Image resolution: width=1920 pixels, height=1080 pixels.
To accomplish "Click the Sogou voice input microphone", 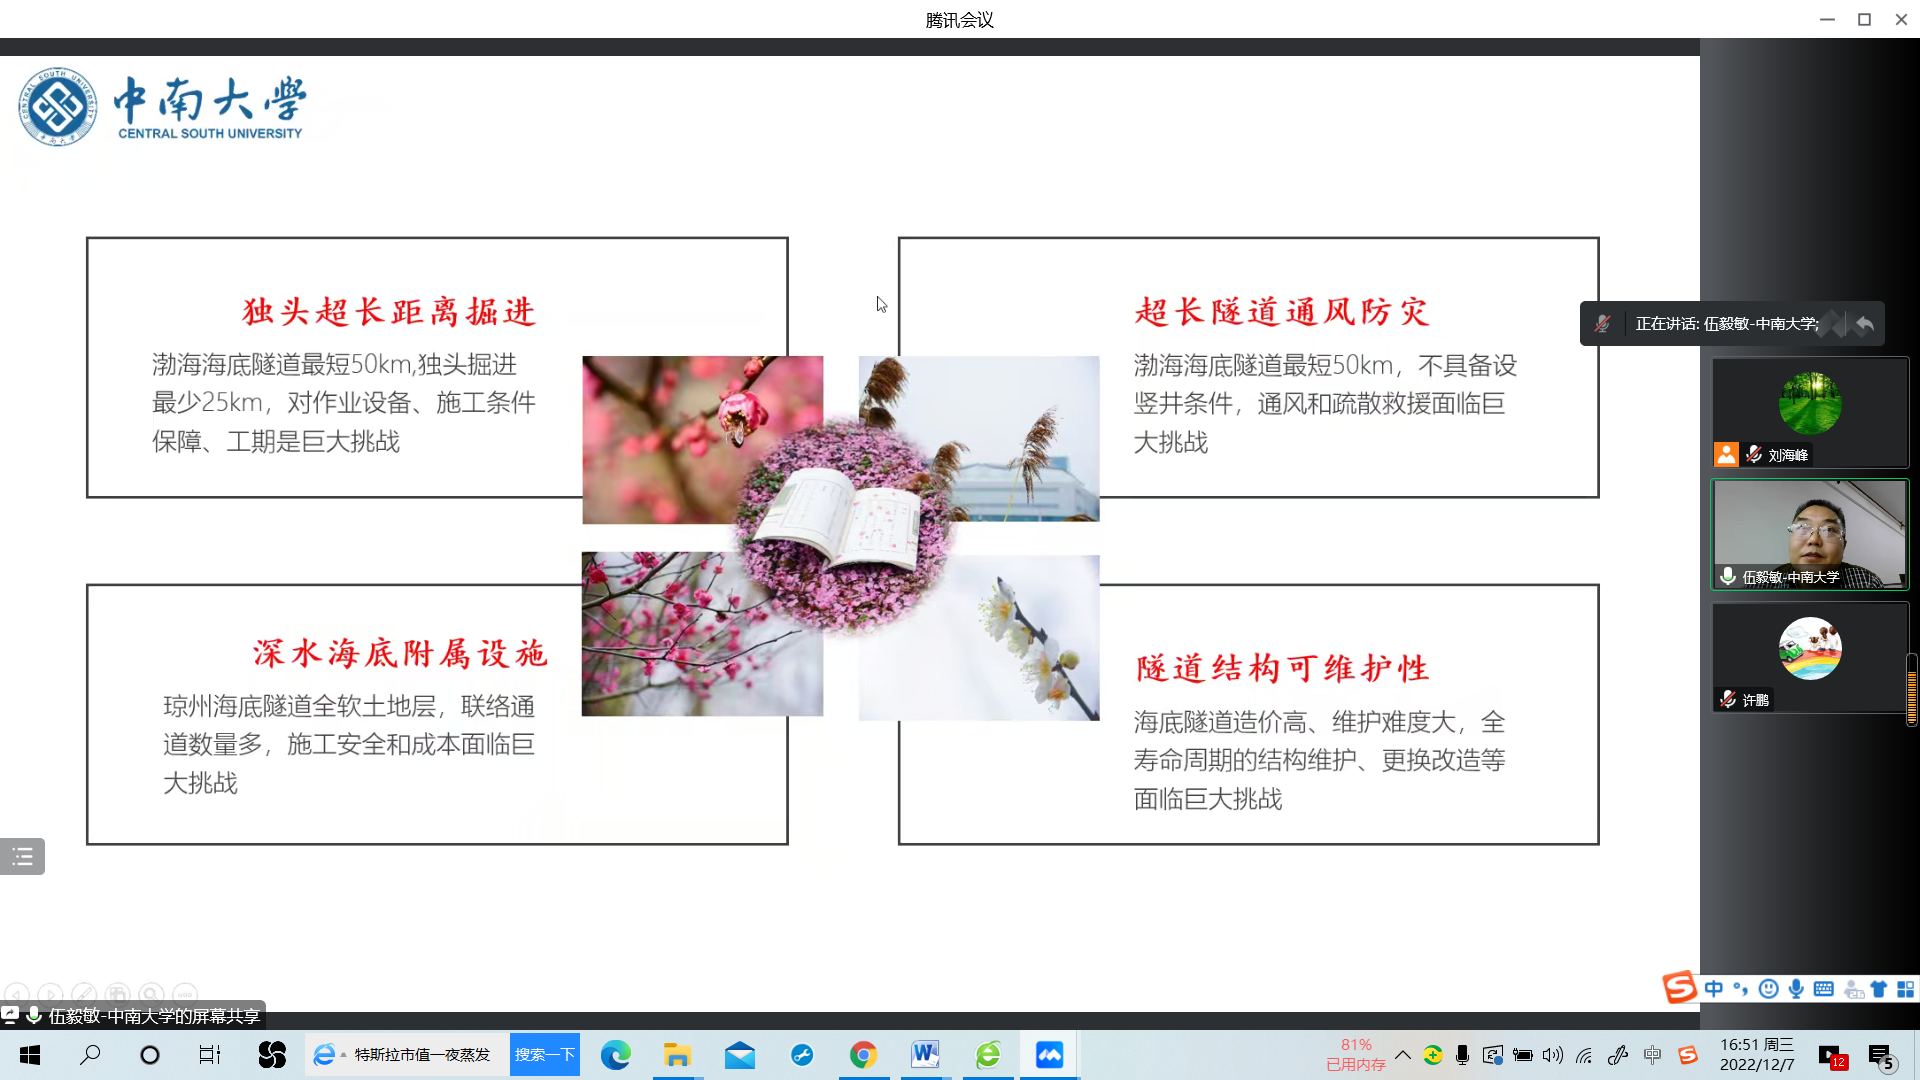I will click(1796, 989).
